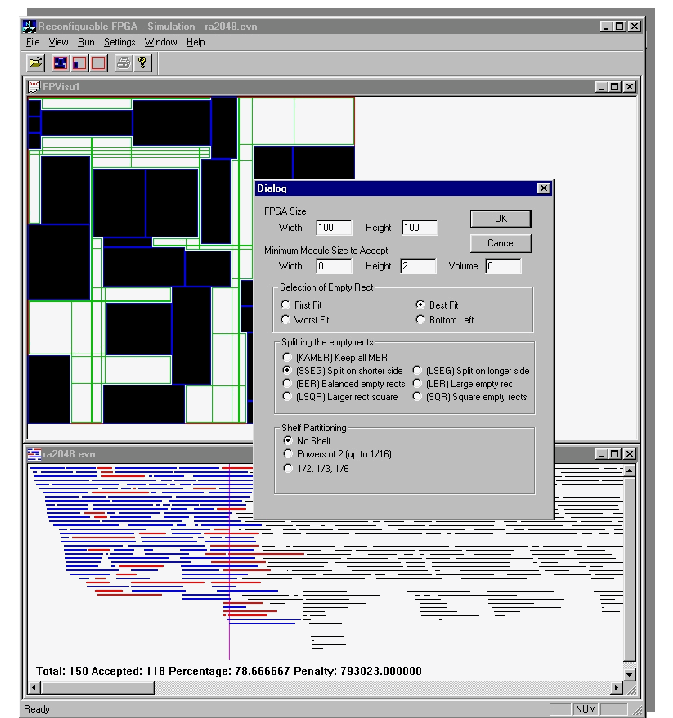Click the half-filled rectangle toolbar icon
Viewport: 673px width, 718px height.
pyautogui.click(x=80, y=63)
